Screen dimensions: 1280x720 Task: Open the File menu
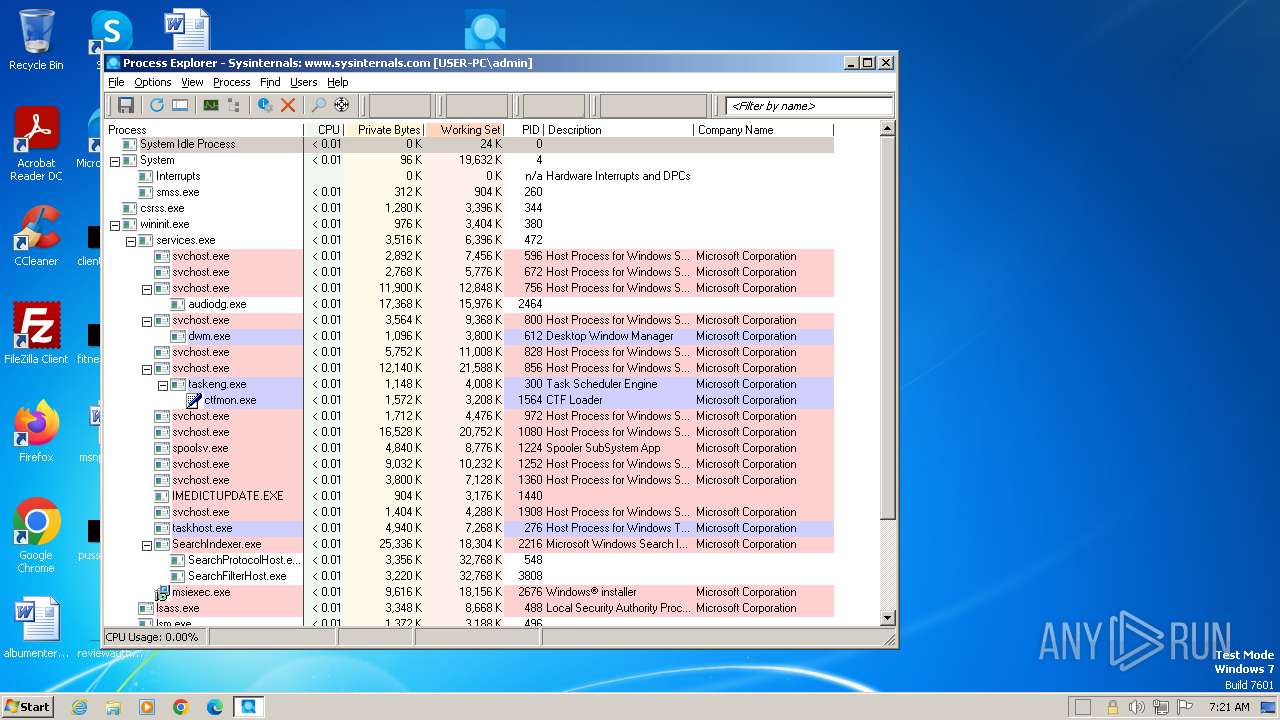tap(116, 82)
